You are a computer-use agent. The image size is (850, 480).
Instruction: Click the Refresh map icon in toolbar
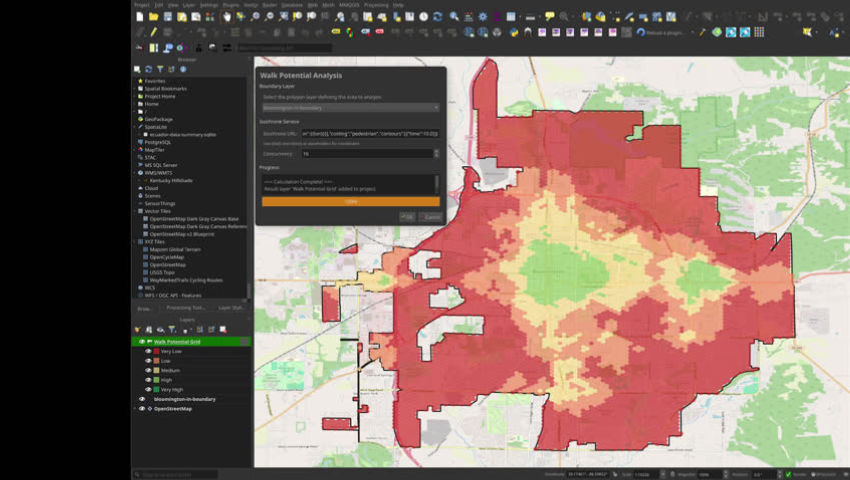pyautogui.click(x=439, y=17)
